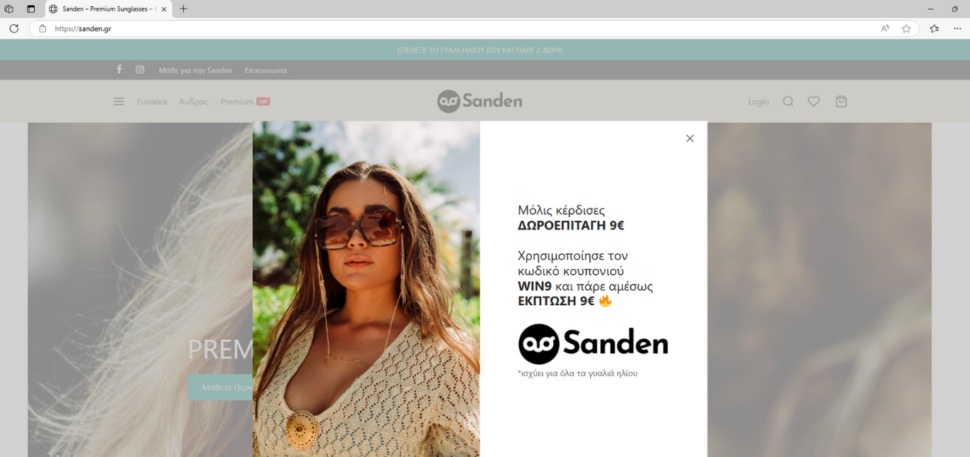Open a new browser tab

[183, 9]
